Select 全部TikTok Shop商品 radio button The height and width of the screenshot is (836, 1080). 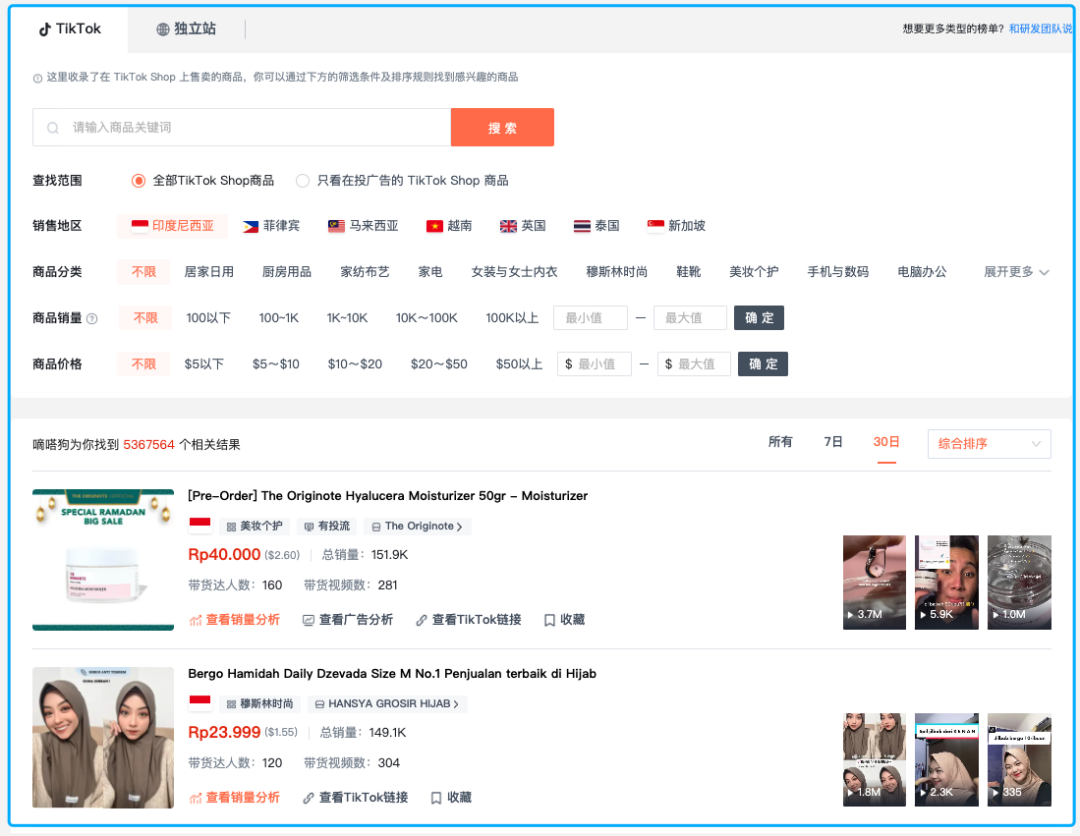pos(139,181)
